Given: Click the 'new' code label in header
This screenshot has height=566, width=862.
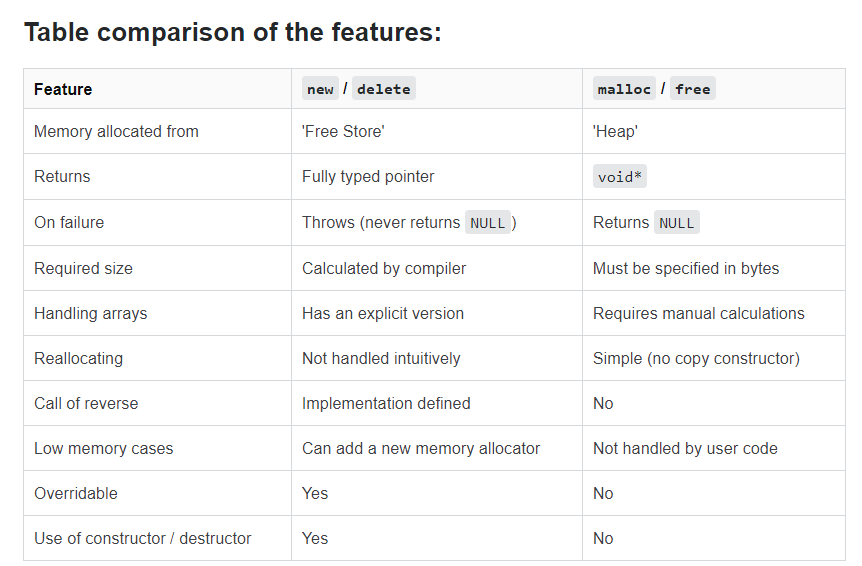Looking at the screenshot, I should coord(320,89).
